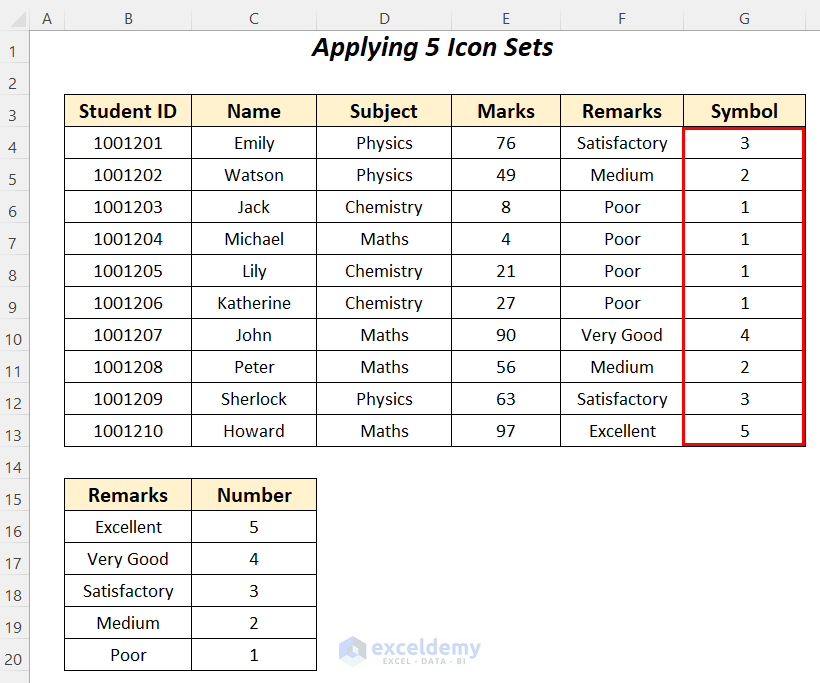
Task: Select Student ID cell 1001206
Action: coord(128,303)
